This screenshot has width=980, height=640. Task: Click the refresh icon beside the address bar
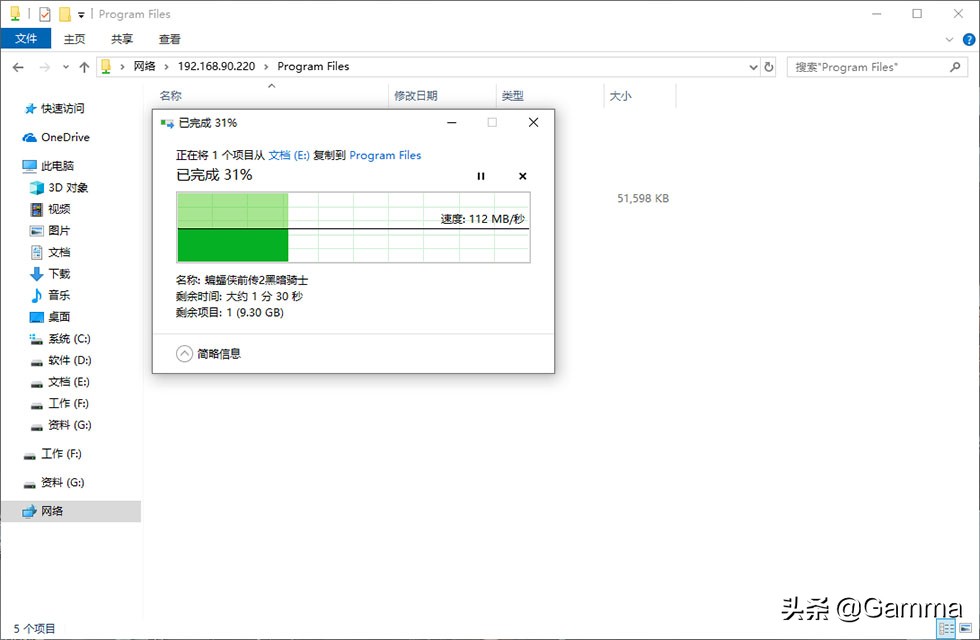768,66
